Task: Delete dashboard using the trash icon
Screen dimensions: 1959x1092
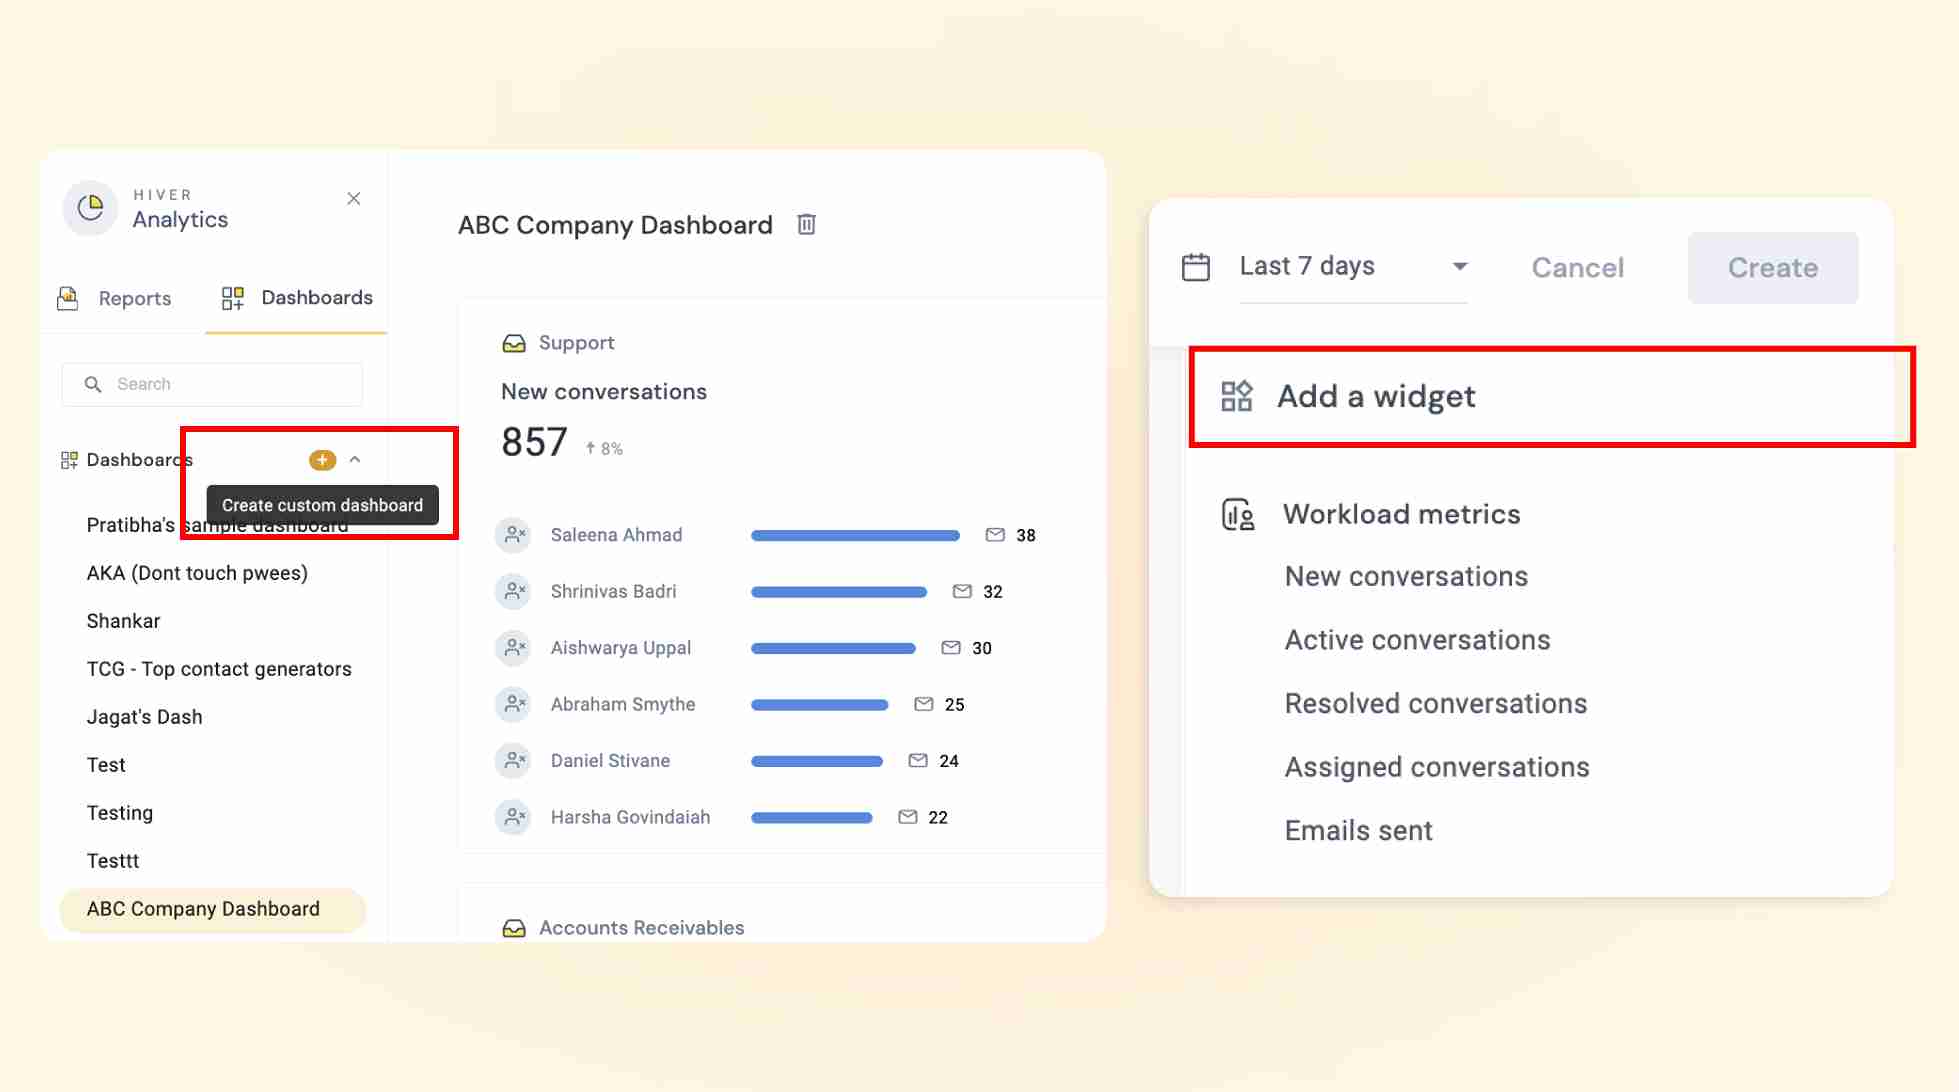Action: 806,225
